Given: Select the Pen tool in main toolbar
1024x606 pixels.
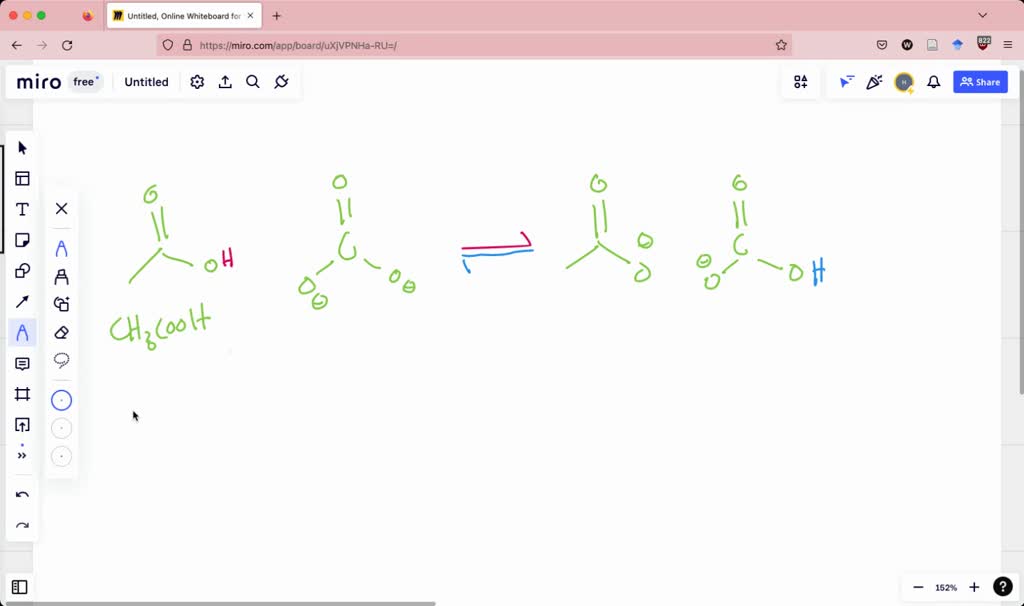Looking at the screenshot, I should (x=22, y=332).
